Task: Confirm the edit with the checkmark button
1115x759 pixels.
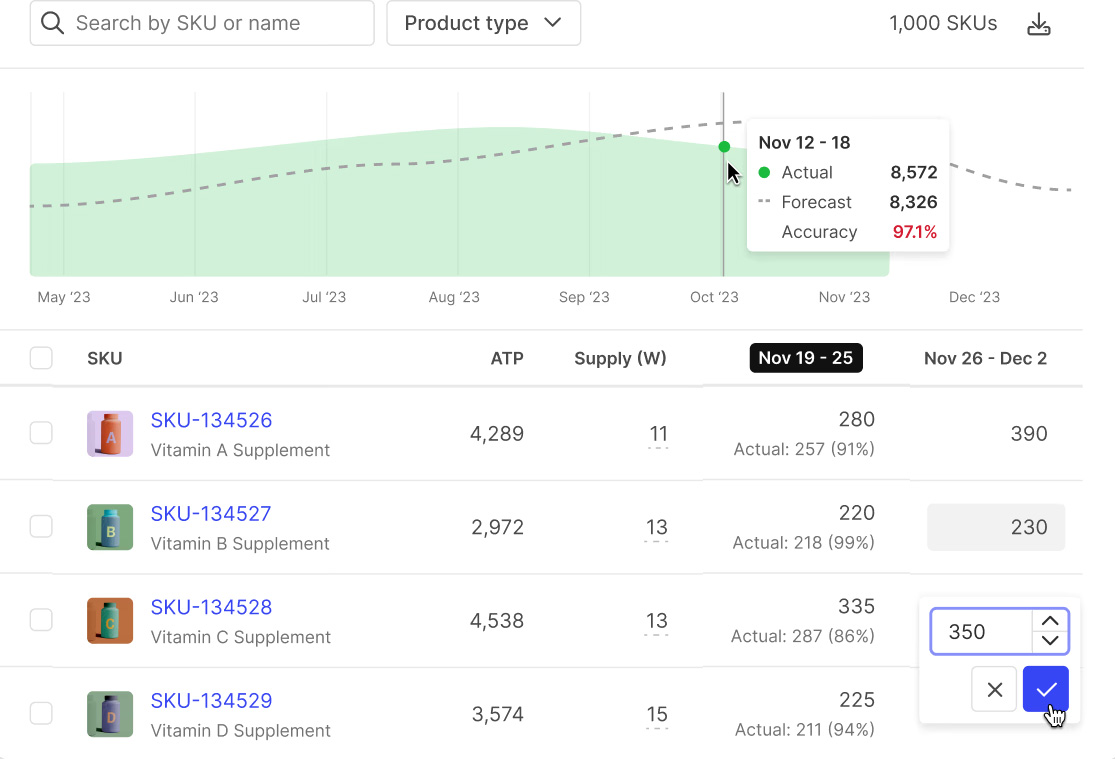Action: point(1045,689)
